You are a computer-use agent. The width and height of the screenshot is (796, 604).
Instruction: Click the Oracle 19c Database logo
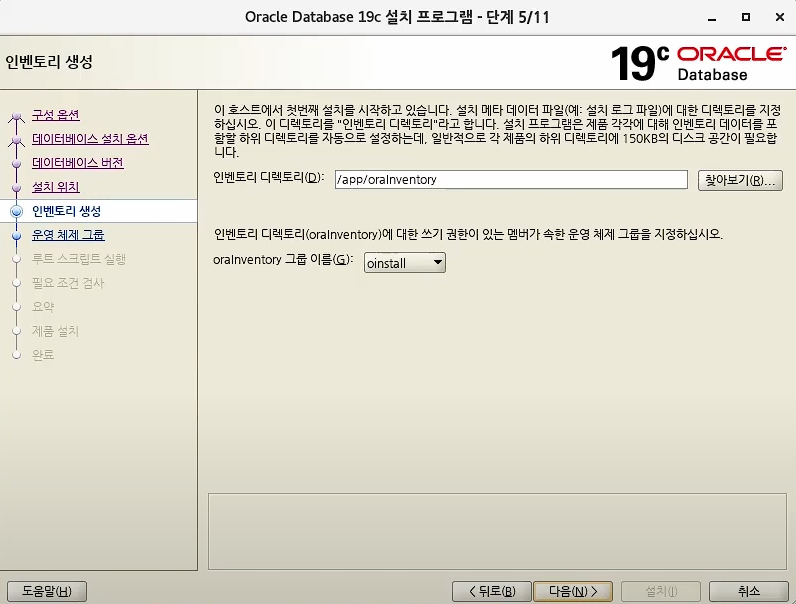pyautogui.click(x=699, y=63)
